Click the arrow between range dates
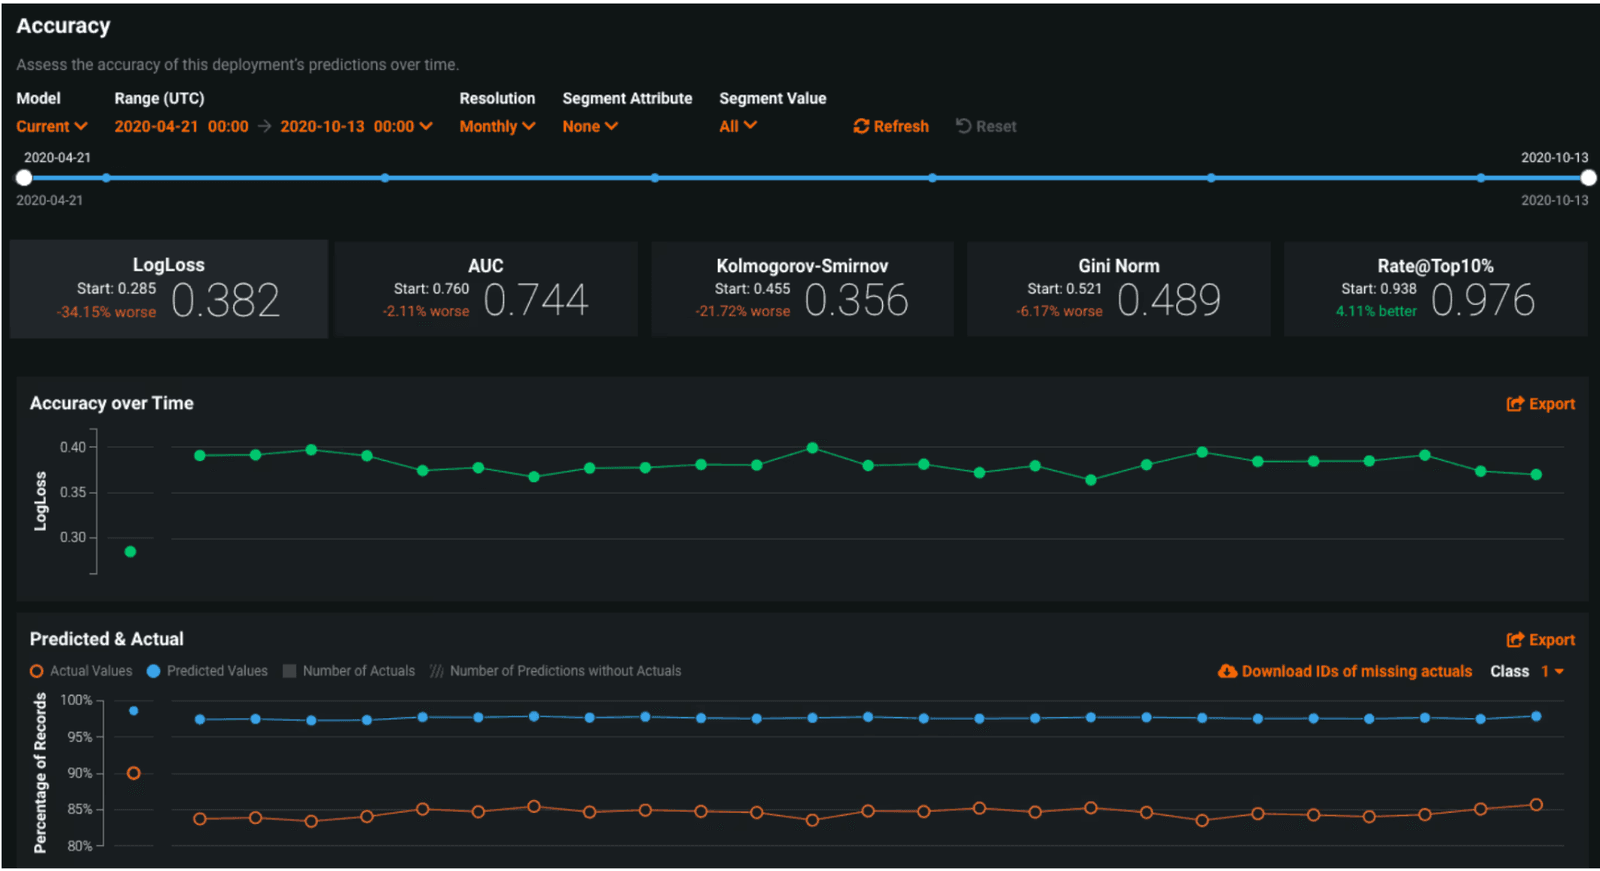1600x871 pixels. pyautogui.click(x=264, y=126)
